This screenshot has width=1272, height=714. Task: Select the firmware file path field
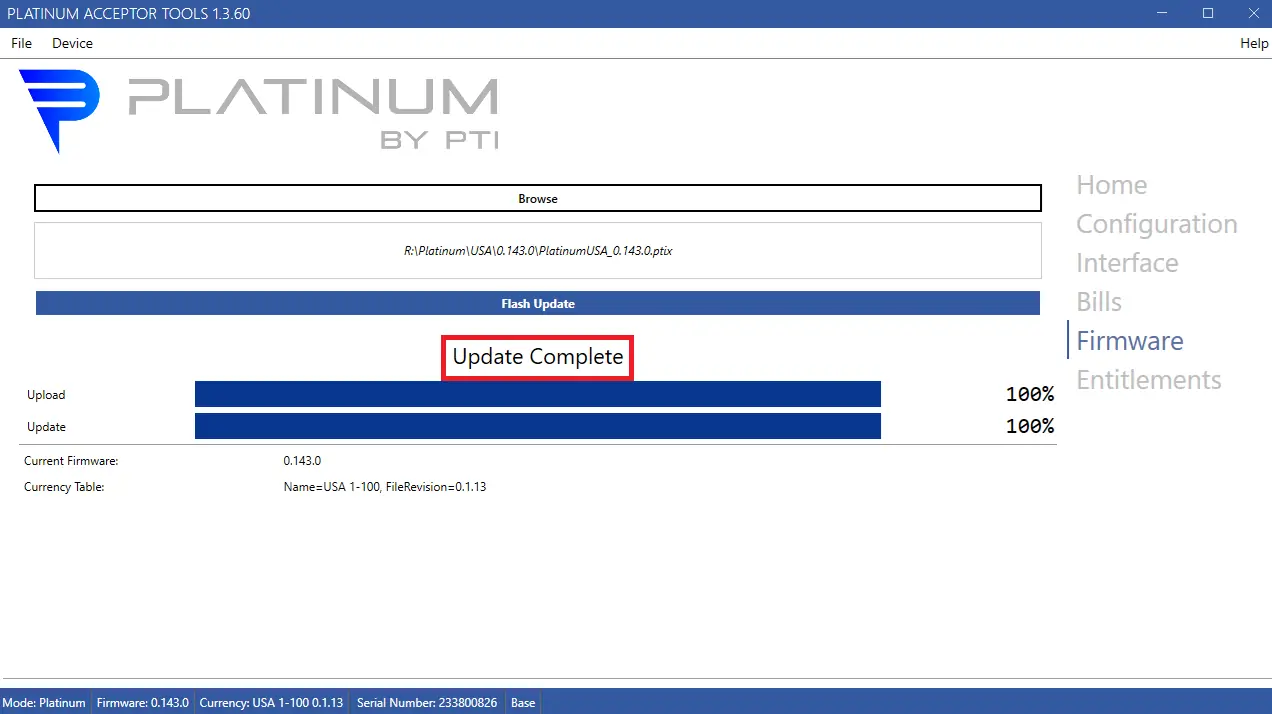tap(538, 251)
